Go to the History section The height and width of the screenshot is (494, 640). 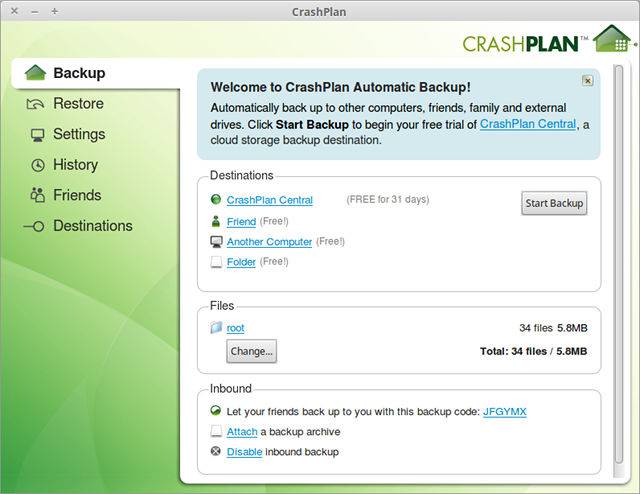[x=76, y=165]
